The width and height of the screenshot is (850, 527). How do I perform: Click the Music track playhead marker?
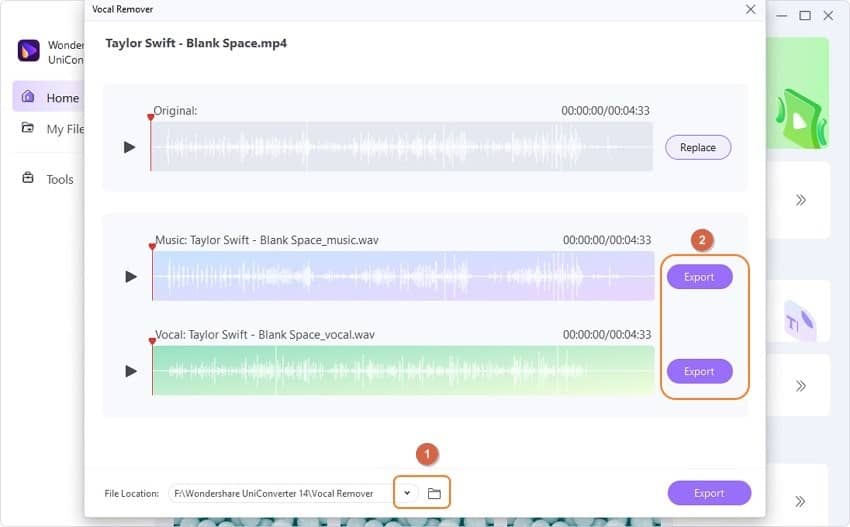click(x=152, y=247)
